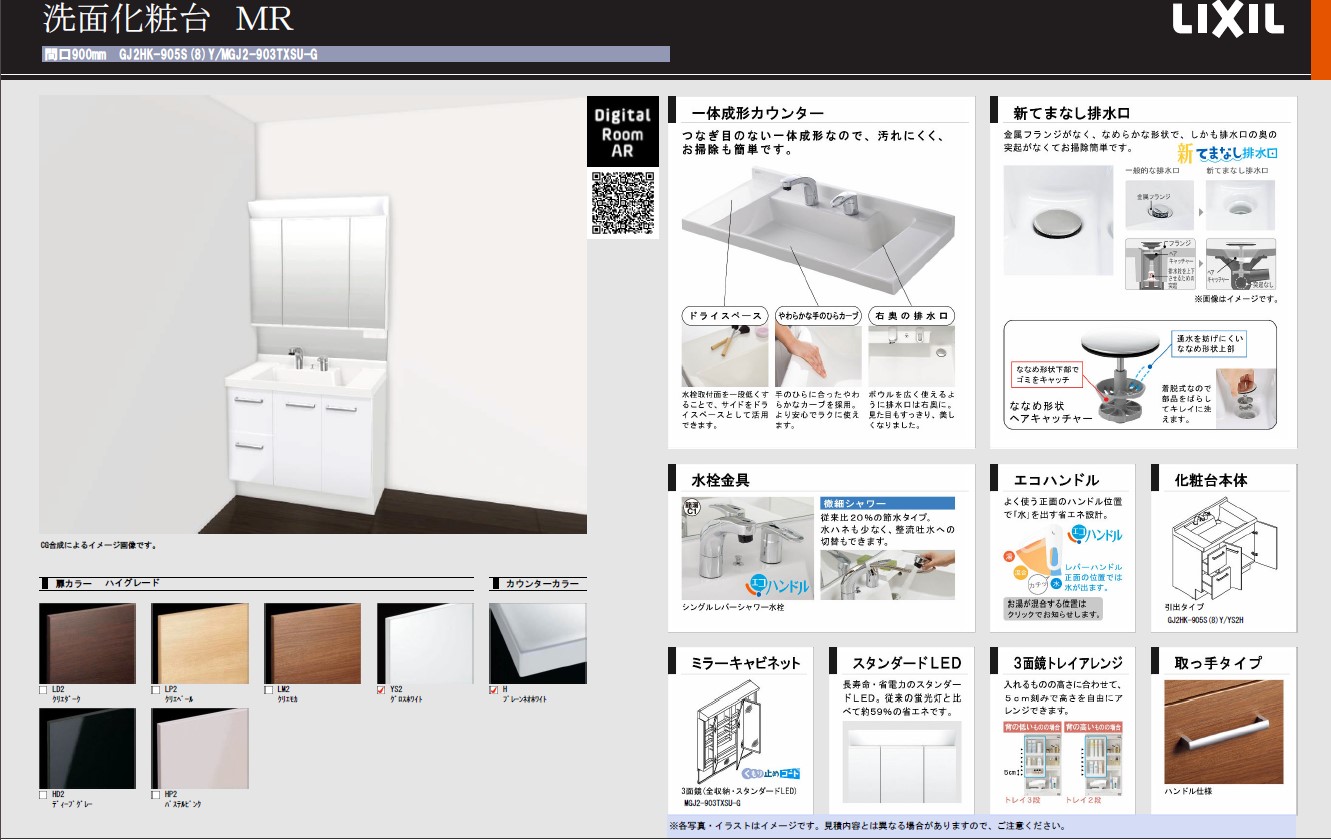
Task: Click the tray arrangement diagram
Action: point(1062,762)
